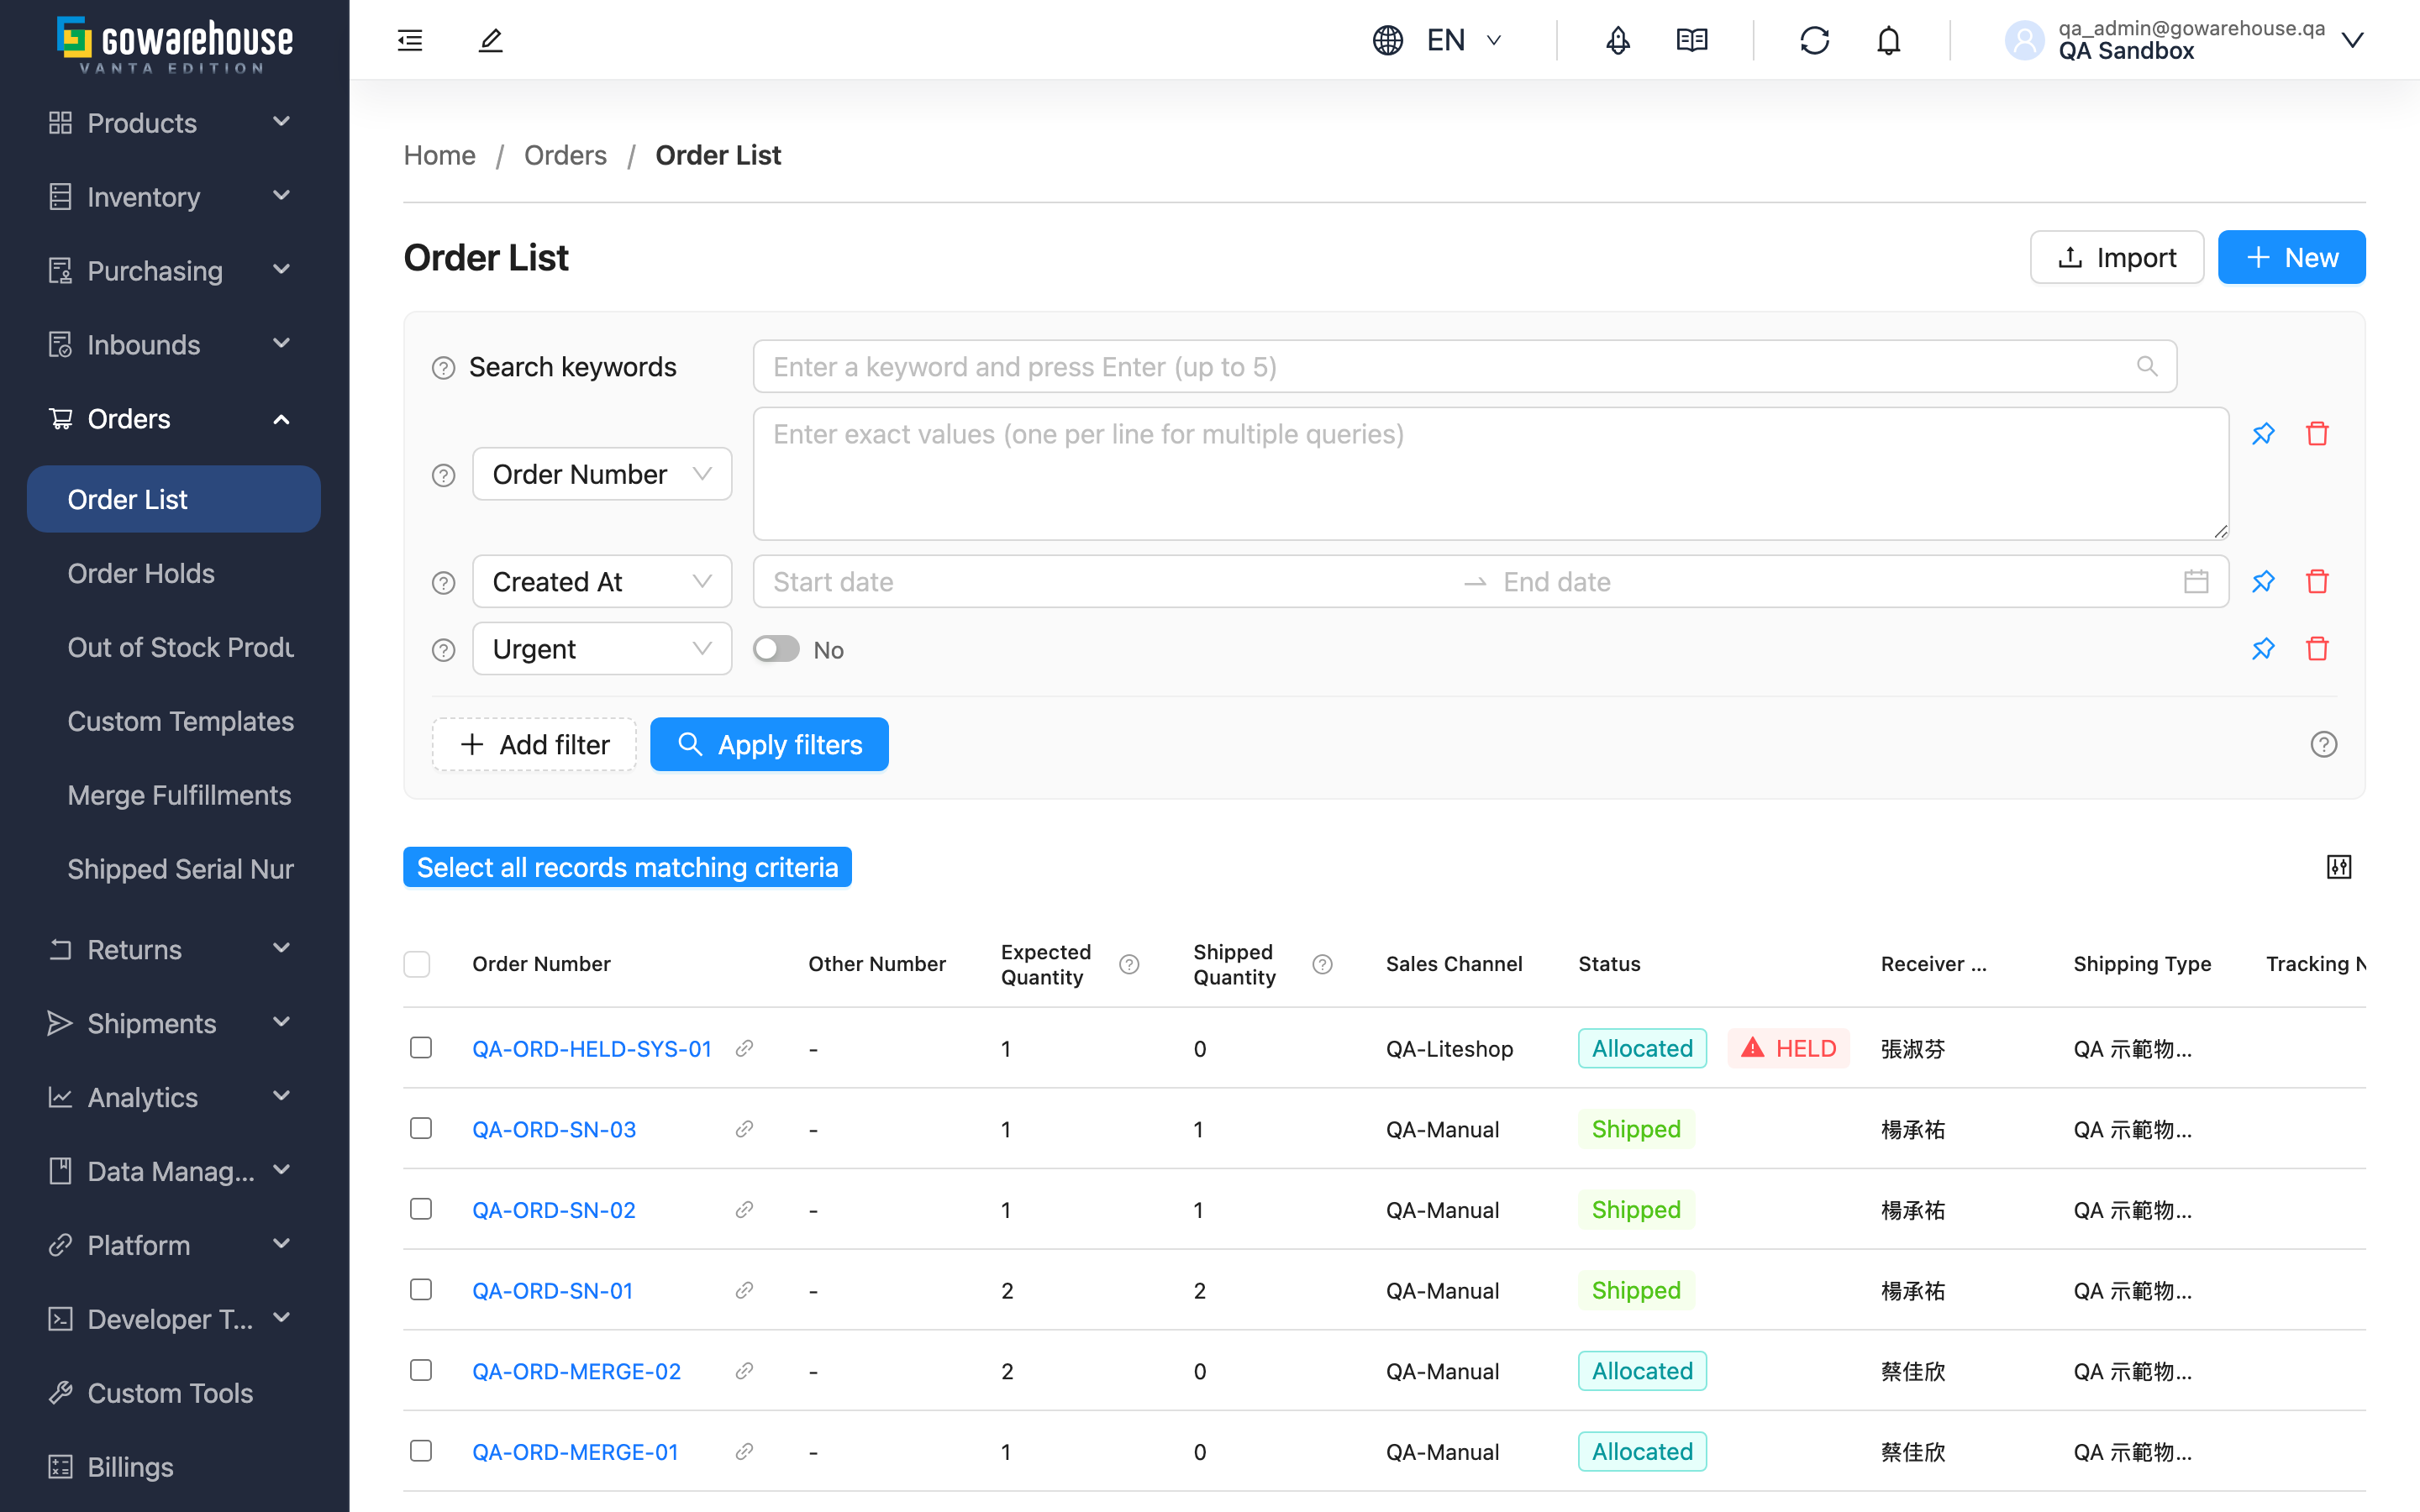The width and height of the screenshot is (2420, 1512).
Task: Go to Orders breadcrumb link
Action: point(565,155)
